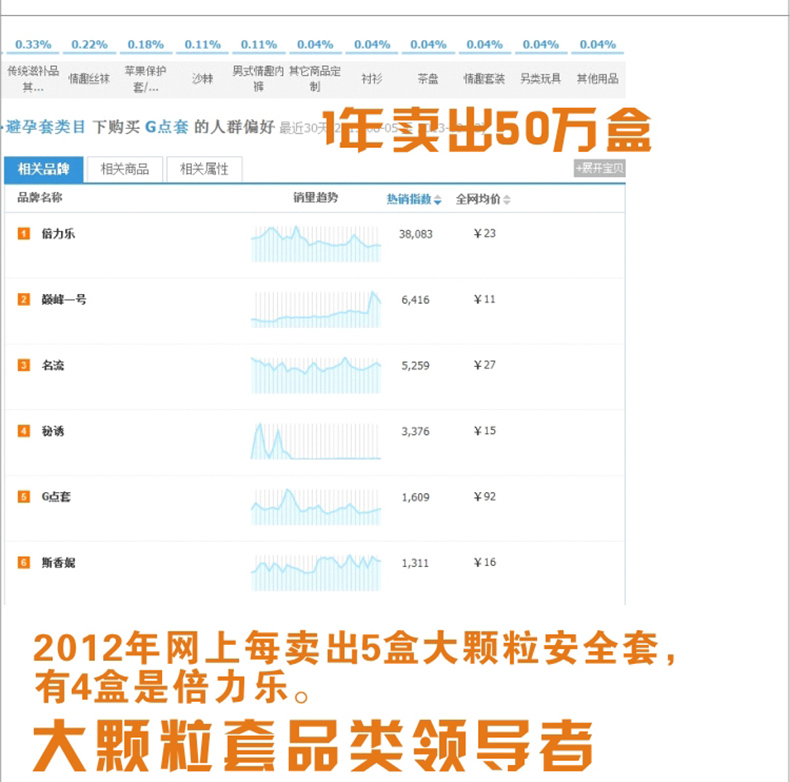This screenshot has height=782, width=790.
Task: Click average price ¥92
Action: pos(485,496)
